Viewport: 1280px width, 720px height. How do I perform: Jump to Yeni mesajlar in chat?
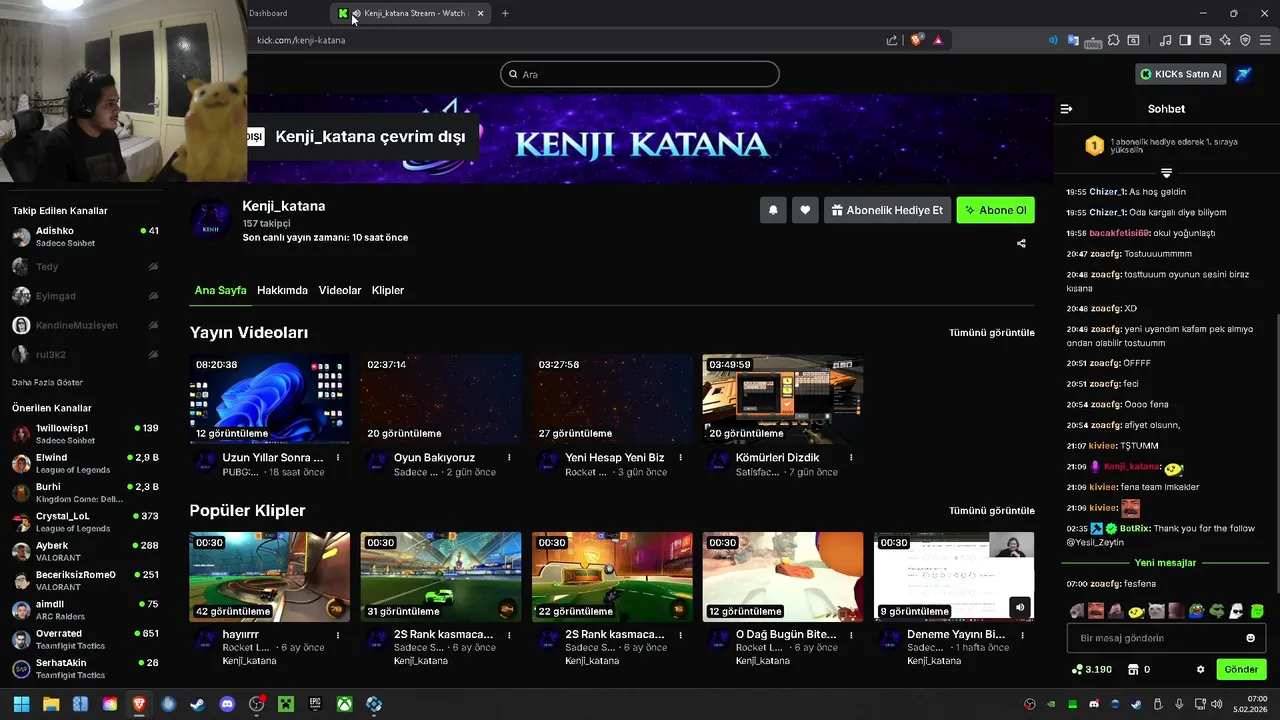(1166, 563)
